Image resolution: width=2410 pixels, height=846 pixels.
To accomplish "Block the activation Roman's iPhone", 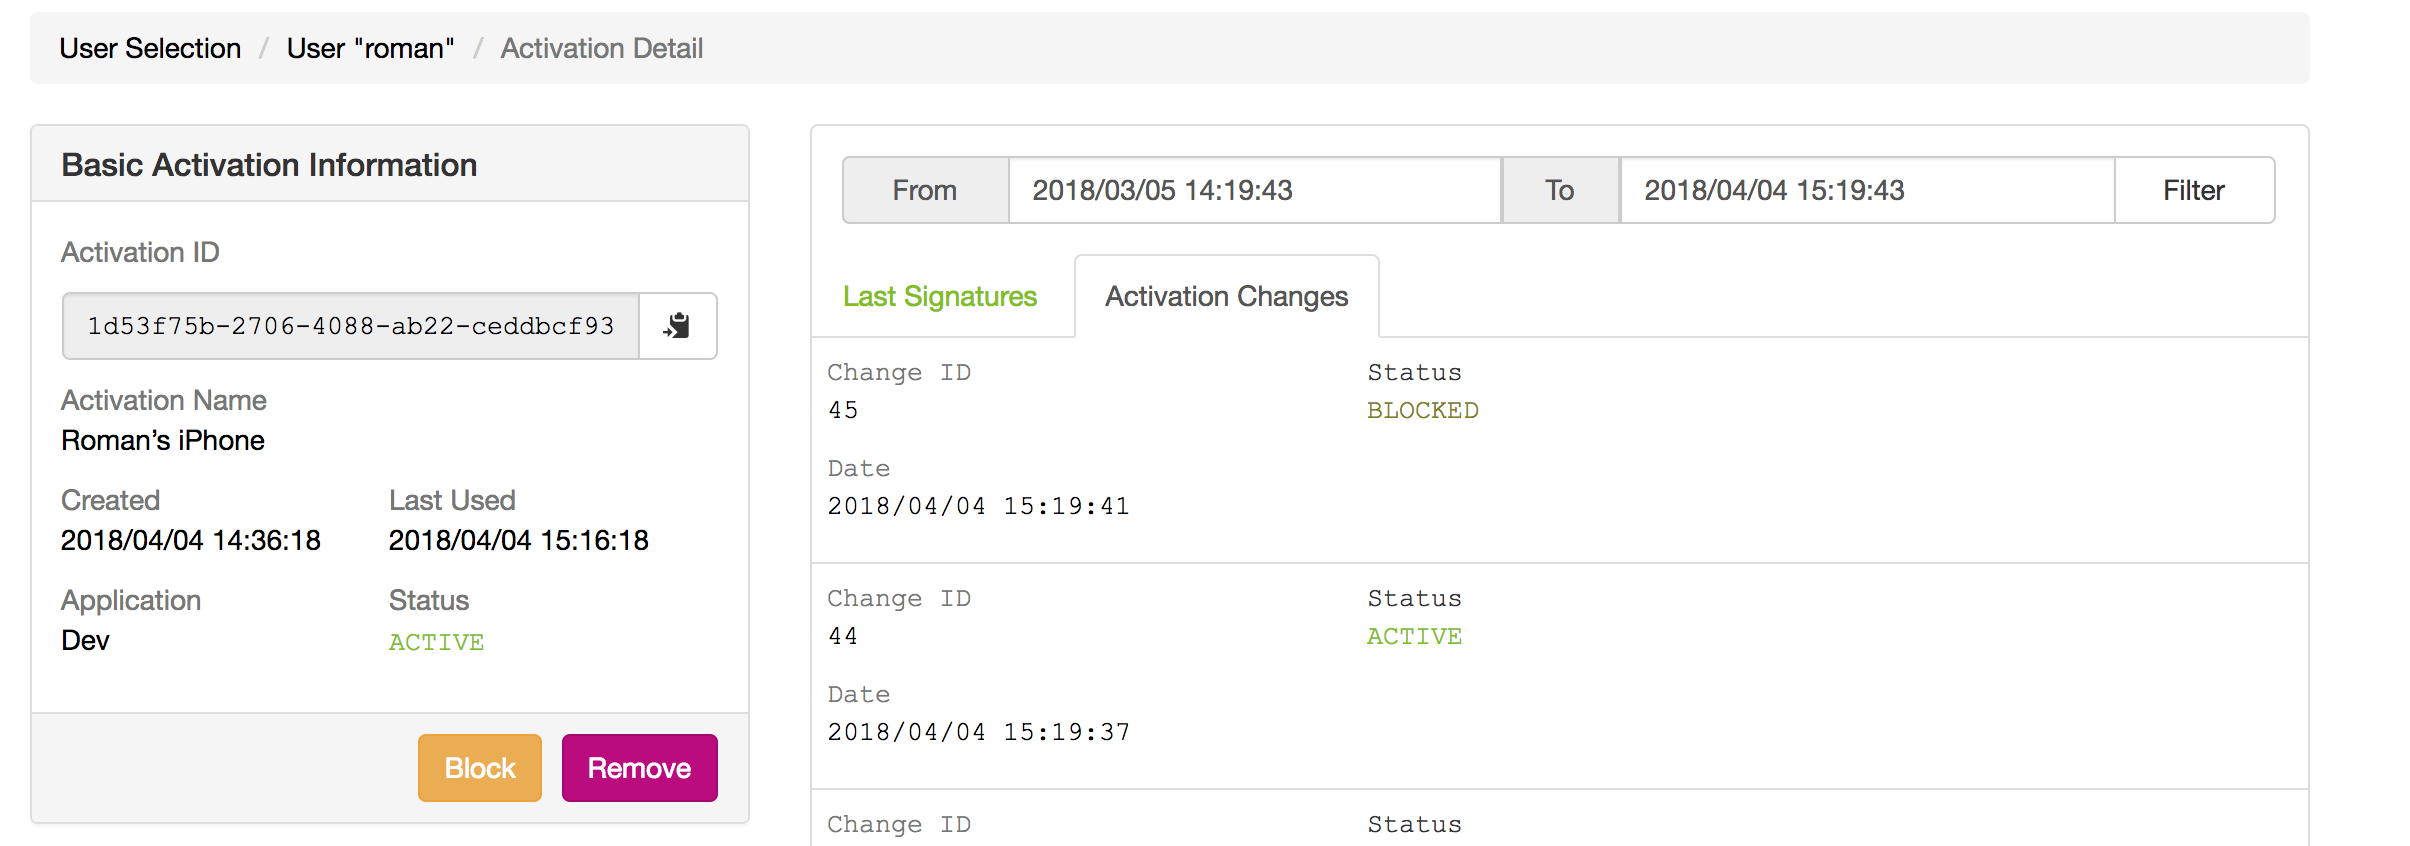I will [x=479, y=768].
